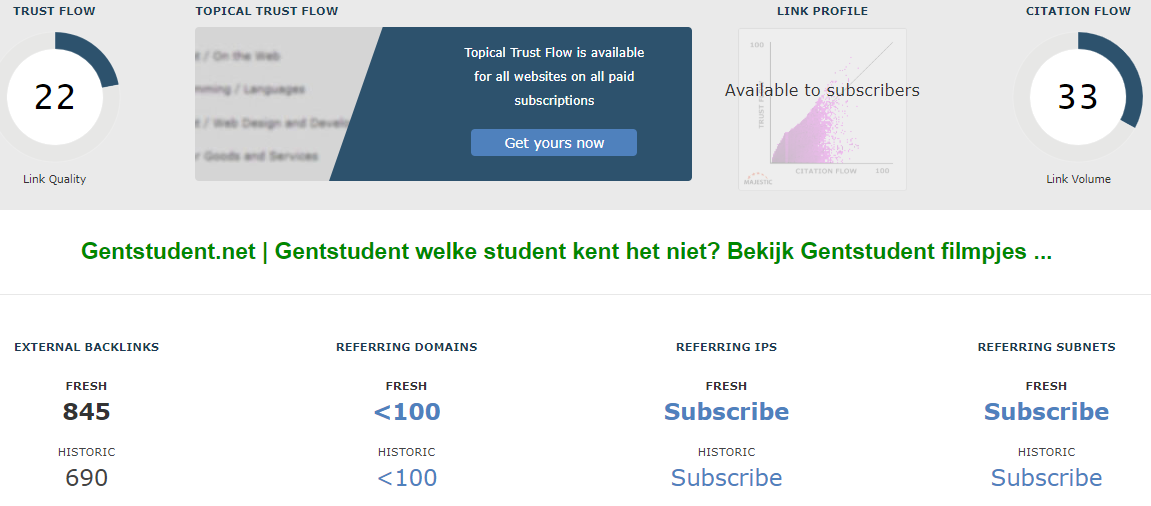The width and height of the screenshot is (1151, 506).
Task: Open the Citation Flow donut chart showing 33
Action: click(1078, 97)
